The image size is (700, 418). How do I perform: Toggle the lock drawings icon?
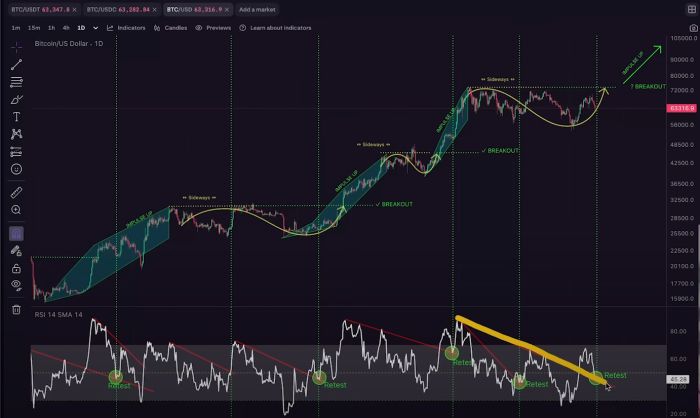(16, 268)
